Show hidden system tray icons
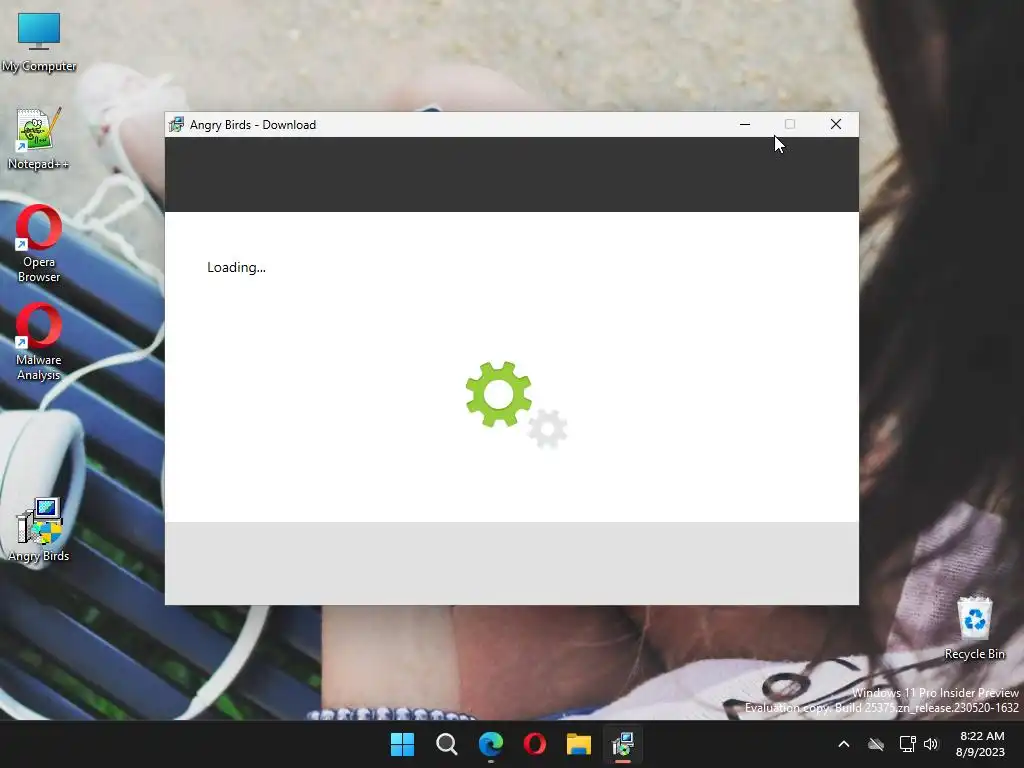 point(844,744)
